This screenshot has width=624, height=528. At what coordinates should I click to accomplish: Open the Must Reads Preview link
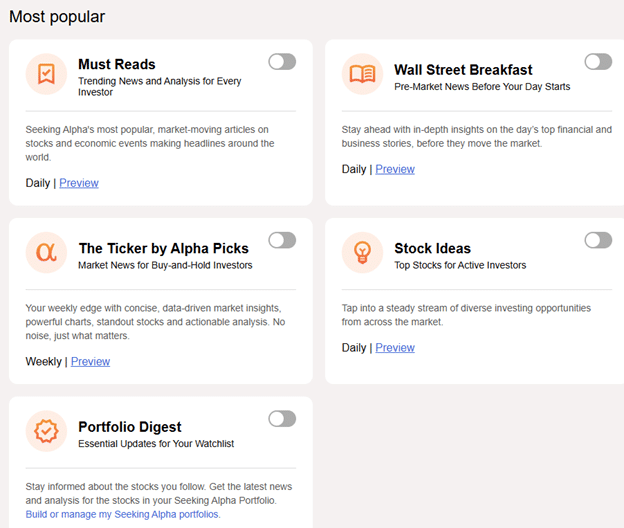79,183
